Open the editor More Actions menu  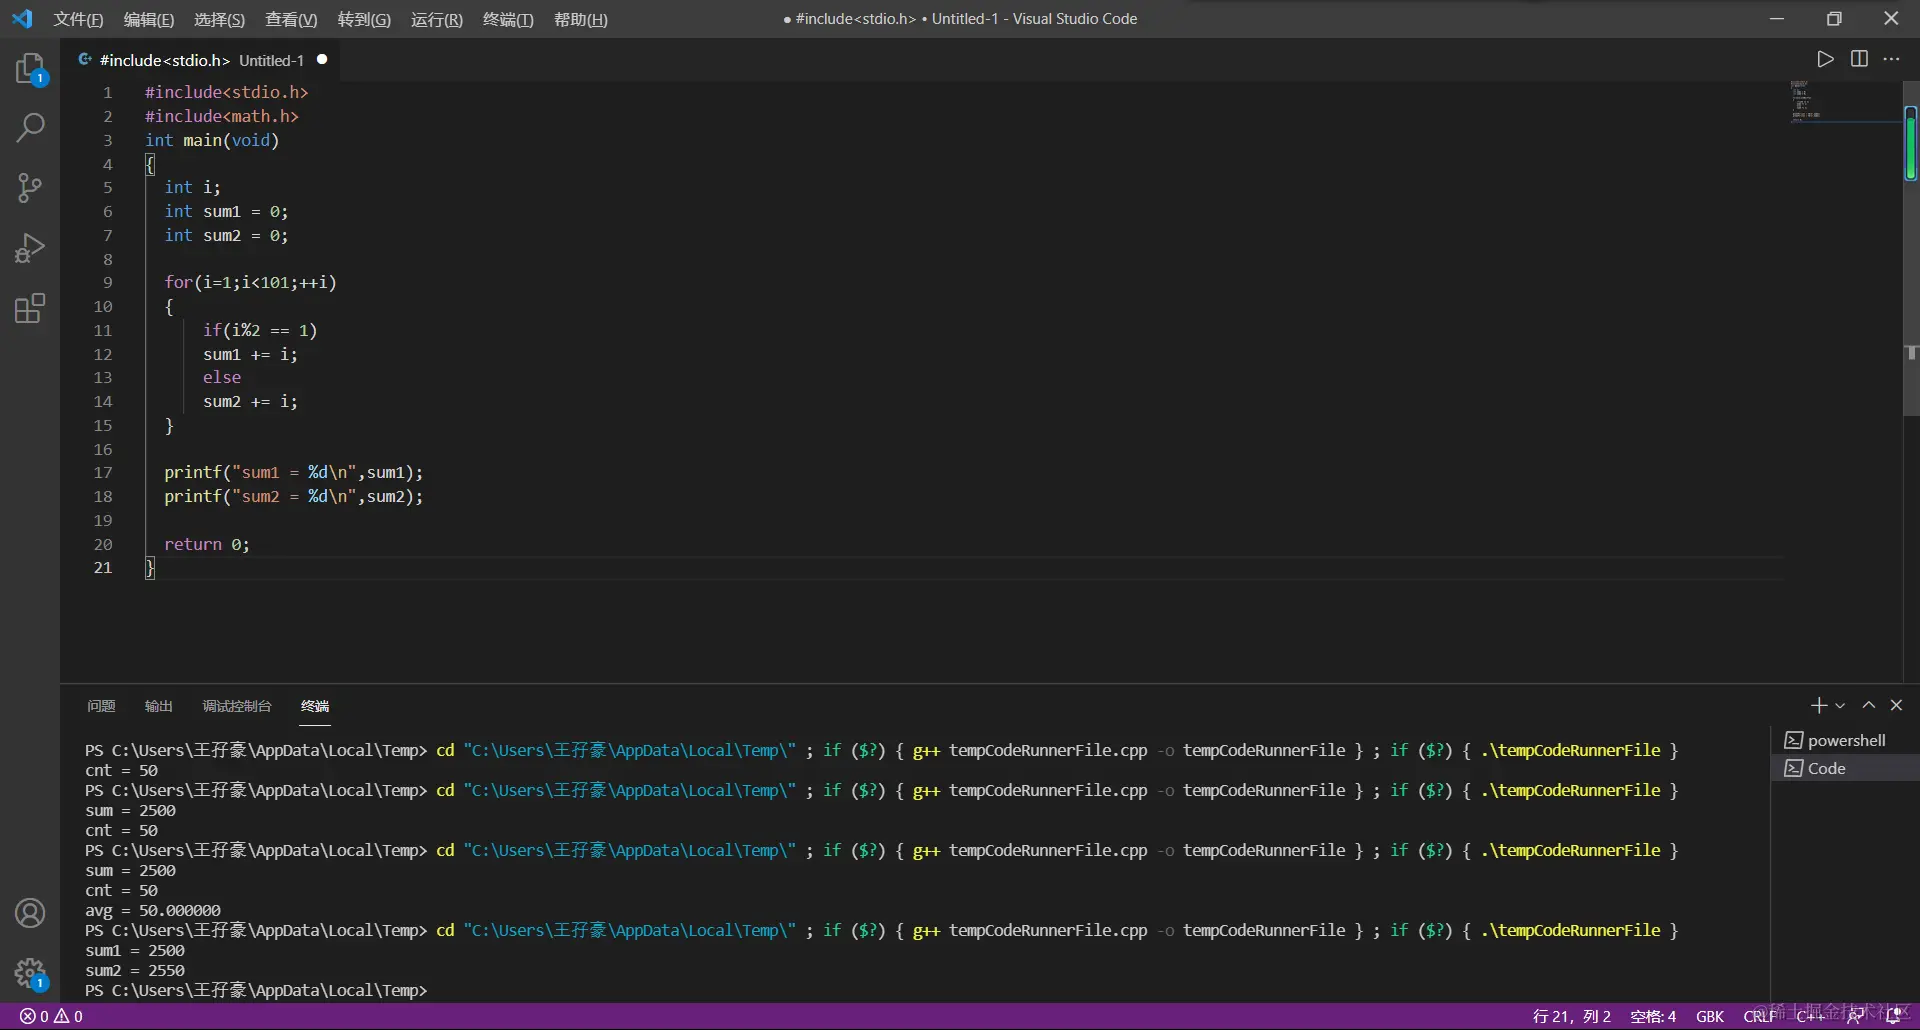1891,59
